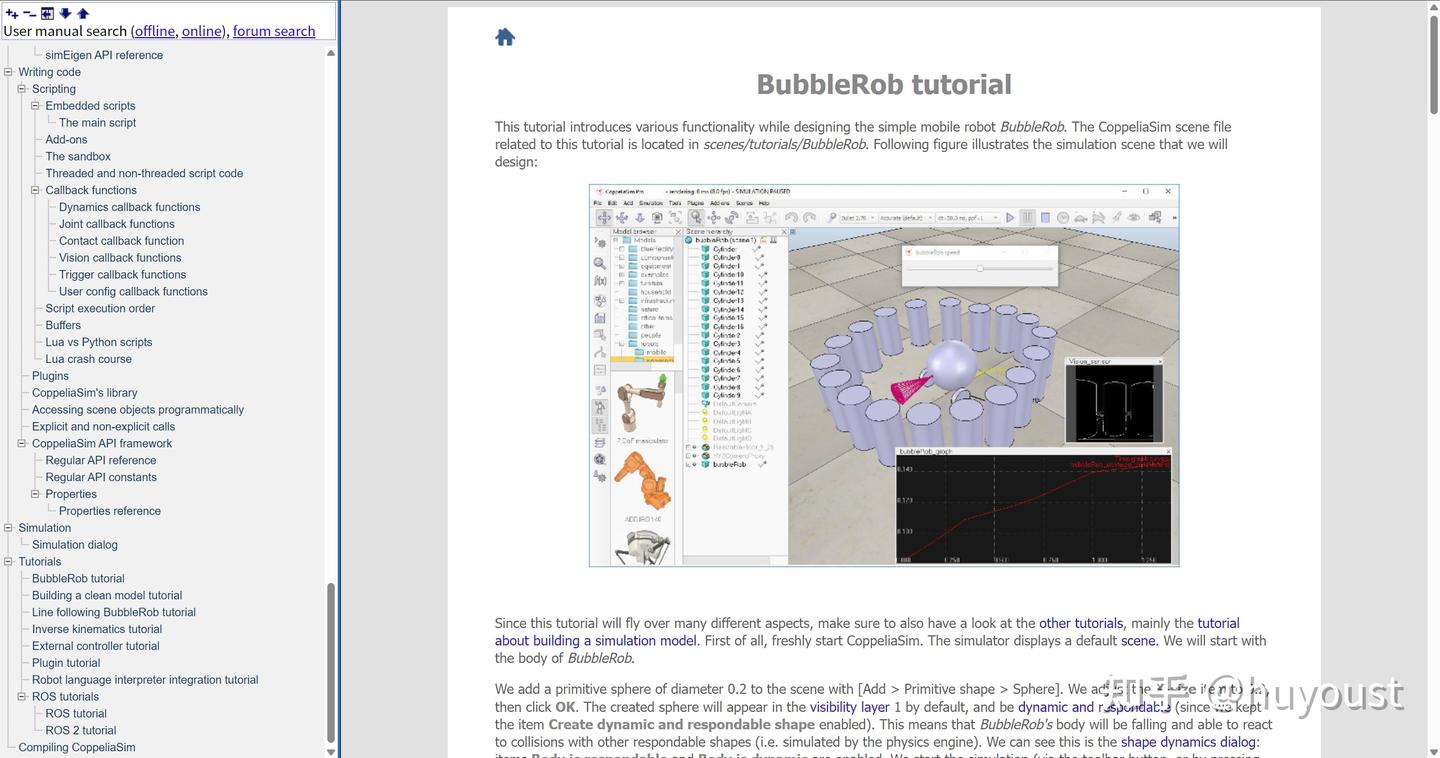The height and width of the screenshot is (758, 1440).
Task: Select 'Line following BubbleRob tutorial' in the tree
Action: 114,612
